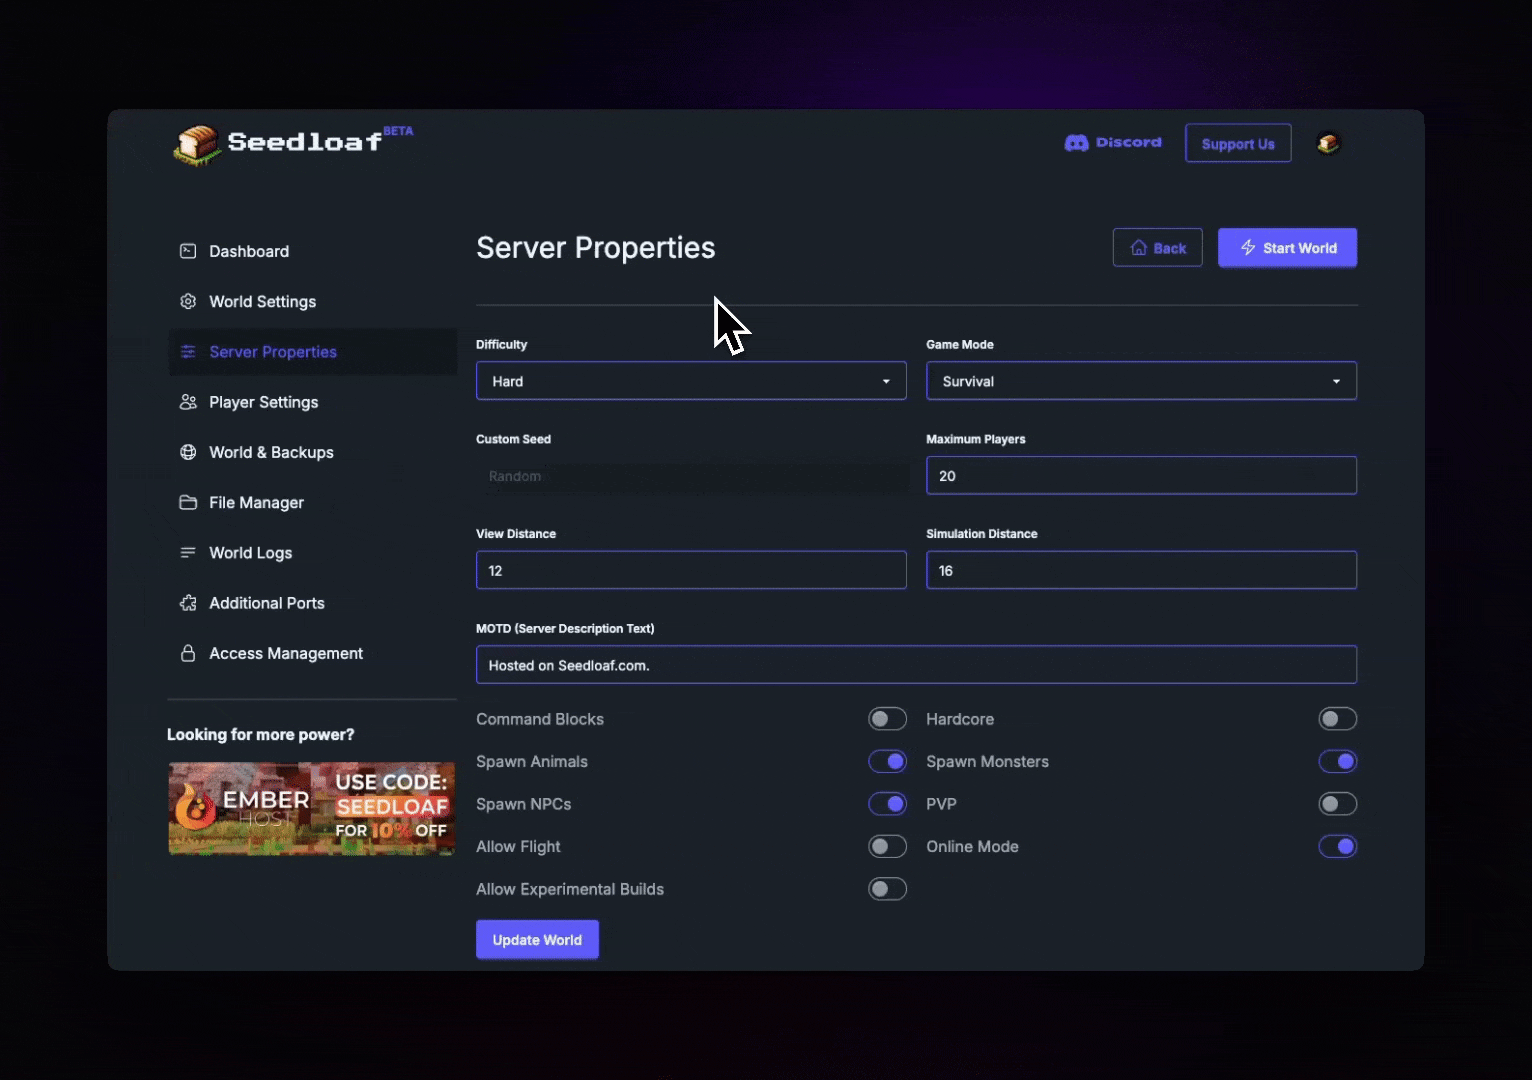
Task: Disable the Online Mode toggle
Action: (1337, 847)
